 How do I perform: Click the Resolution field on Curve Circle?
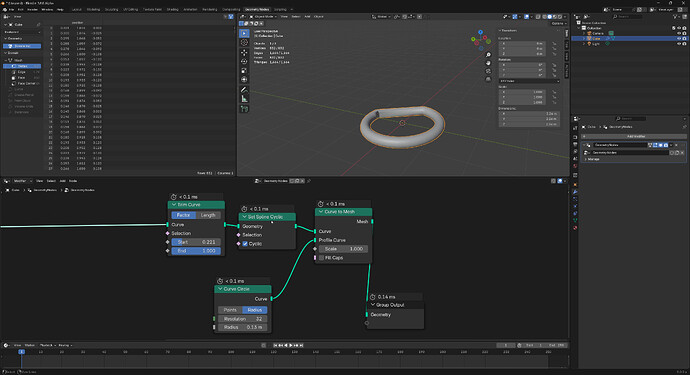(x=242, y=319)
